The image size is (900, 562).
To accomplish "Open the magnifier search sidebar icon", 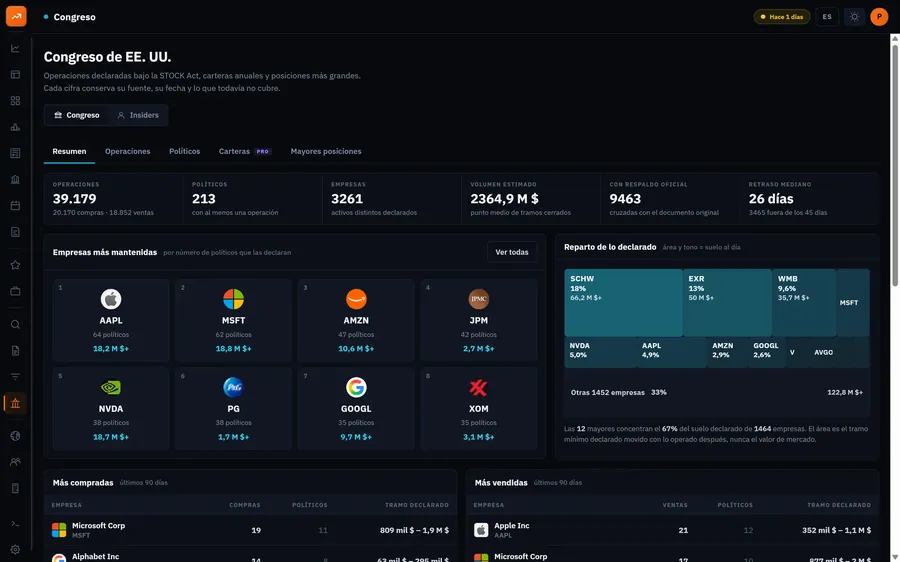I will (x=15, y=324).
